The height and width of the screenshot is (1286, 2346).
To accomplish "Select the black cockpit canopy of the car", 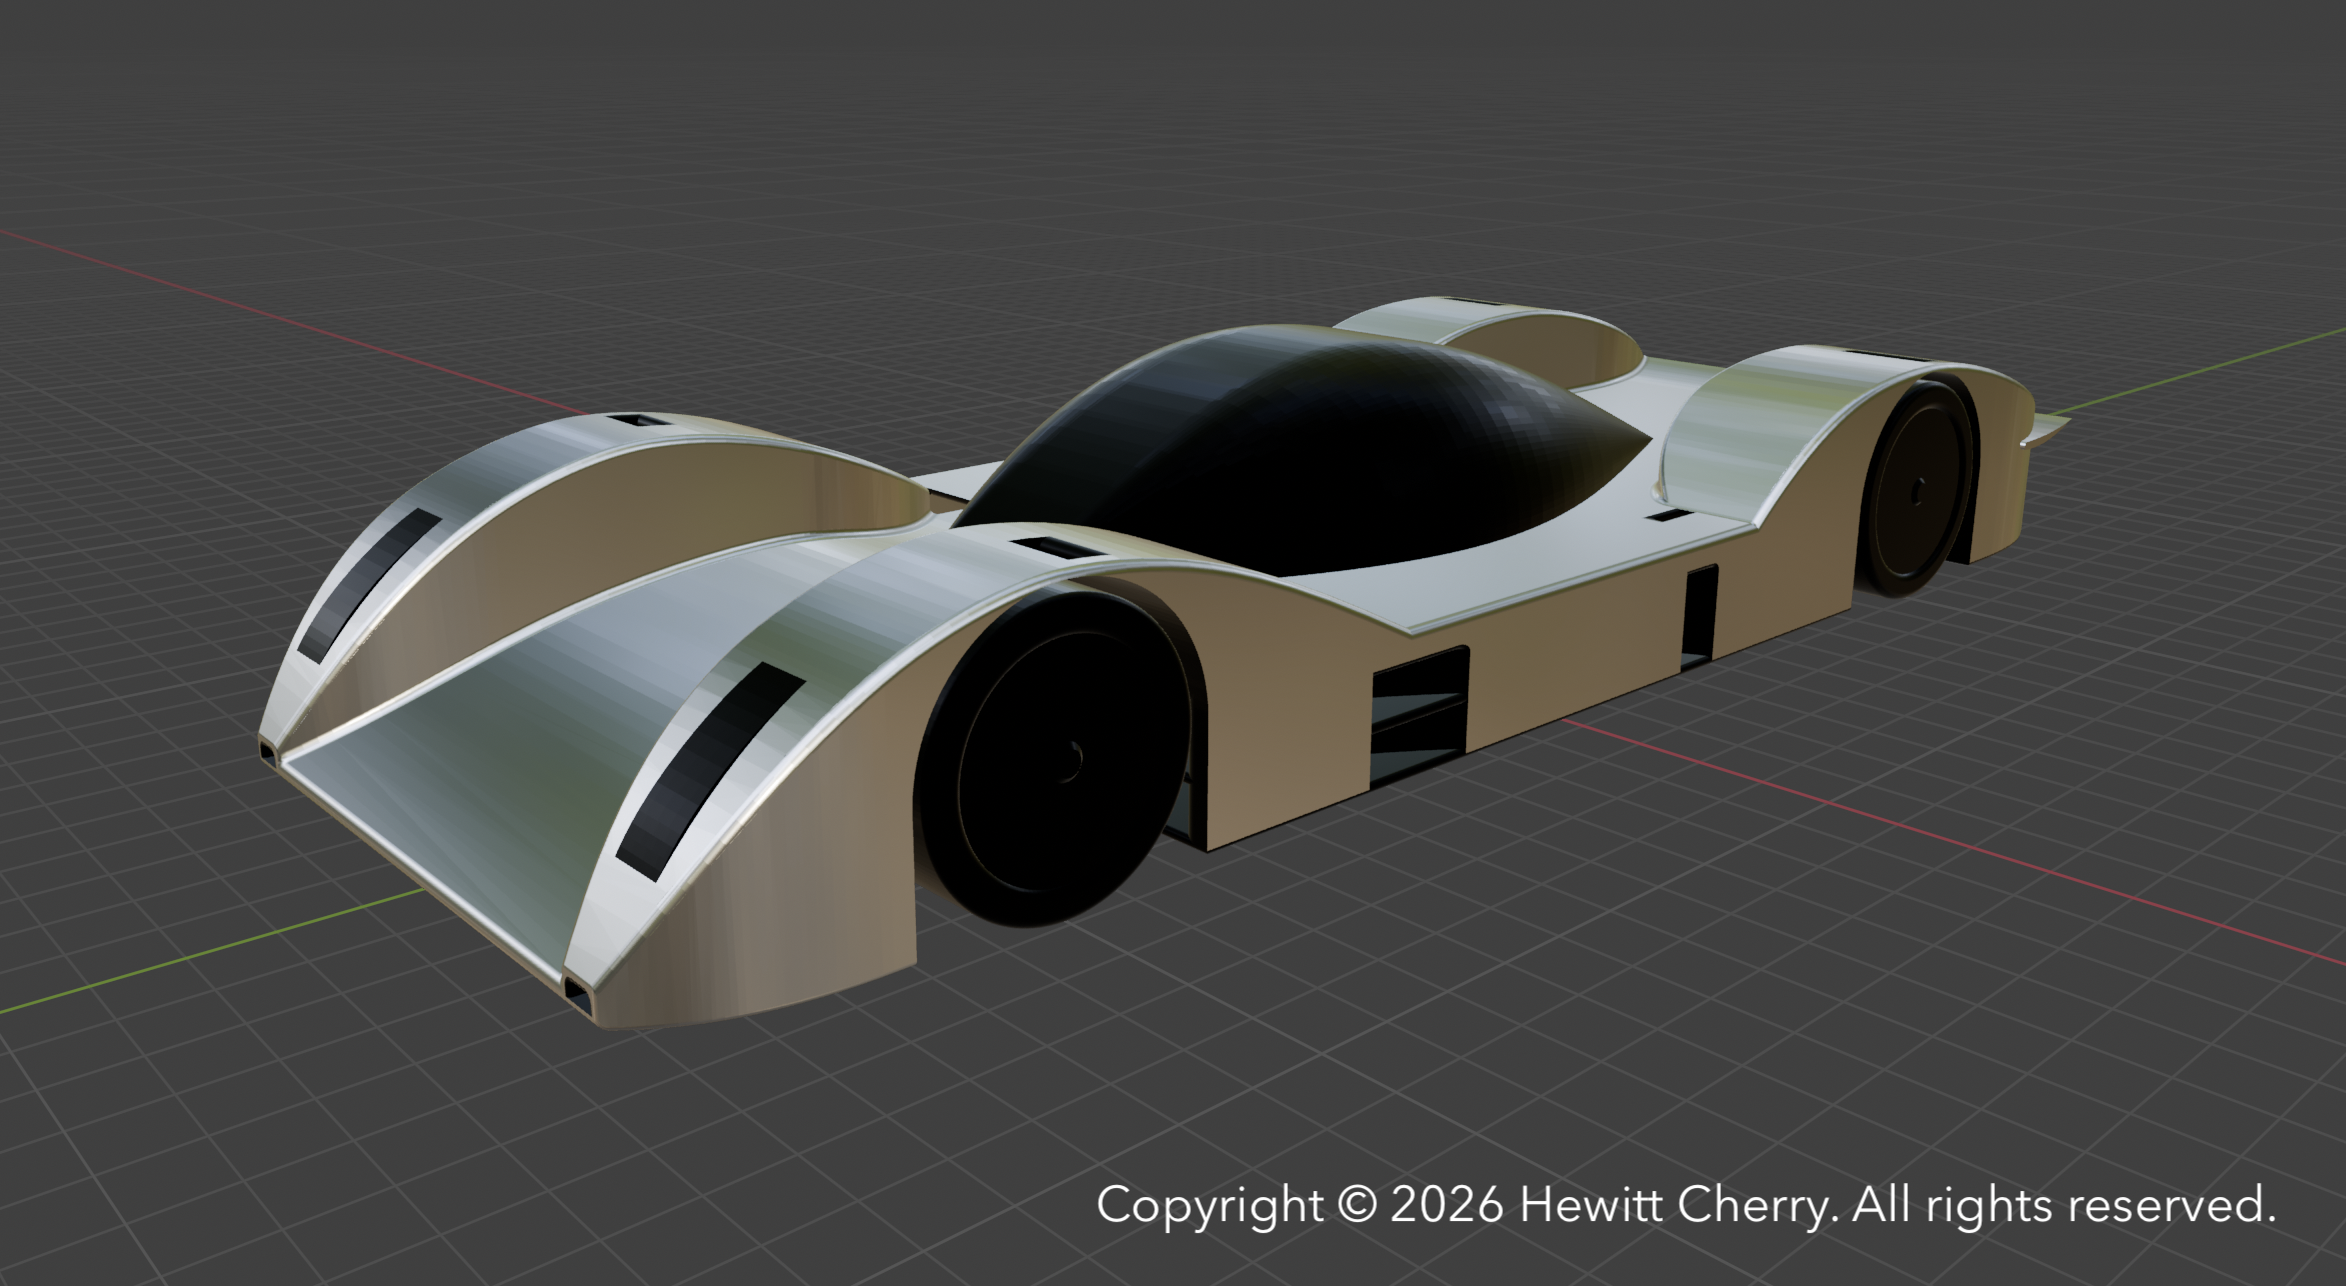I will click(1300, 450).
